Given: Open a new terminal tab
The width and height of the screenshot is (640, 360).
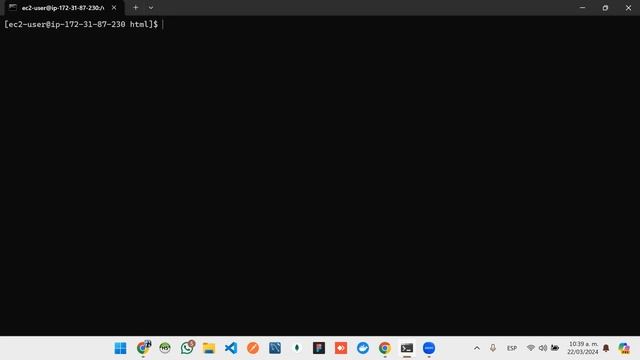Looking at the screenshot, I should coord(136,7).
